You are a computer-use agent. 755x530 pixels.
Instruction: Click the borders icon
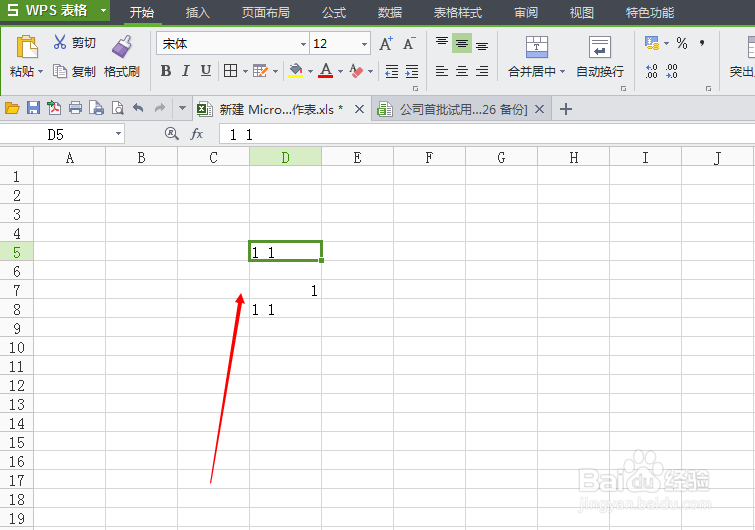click(x=231, y=71)
